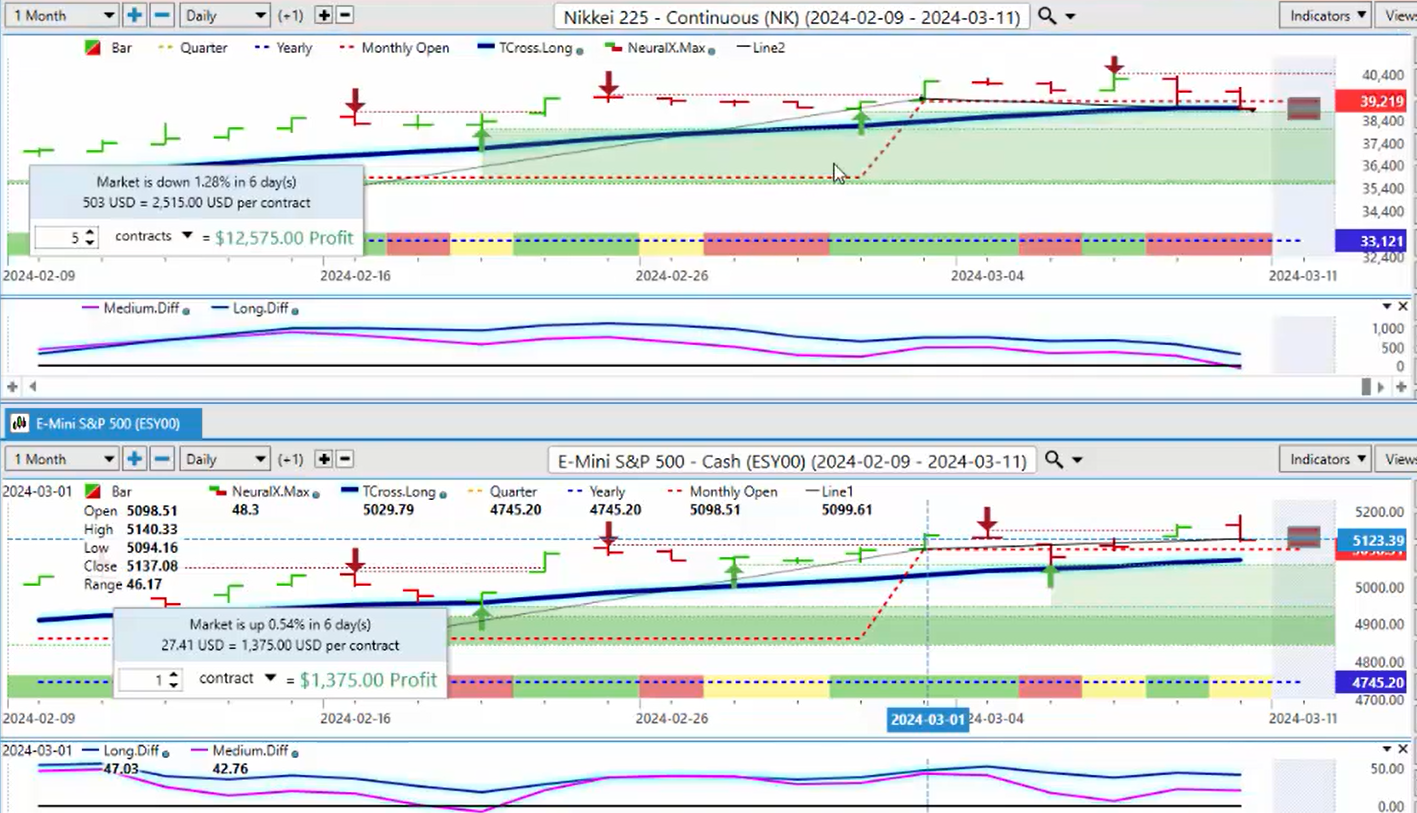1417x813 pixels.
Task: Open the Nikkei indicator pane options arrow
Action: 1387,306
